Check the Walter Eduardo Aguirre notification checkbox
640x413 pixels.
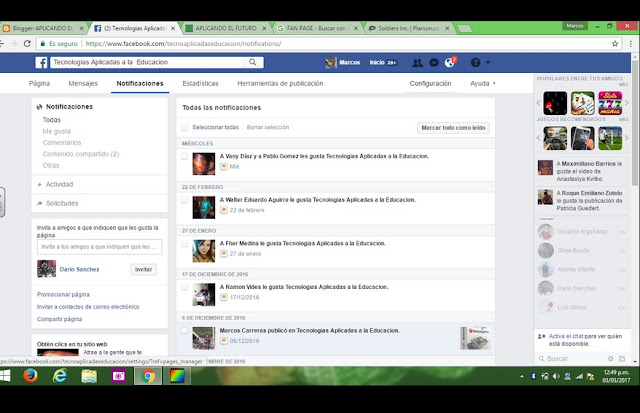click(x=184, y=200)
